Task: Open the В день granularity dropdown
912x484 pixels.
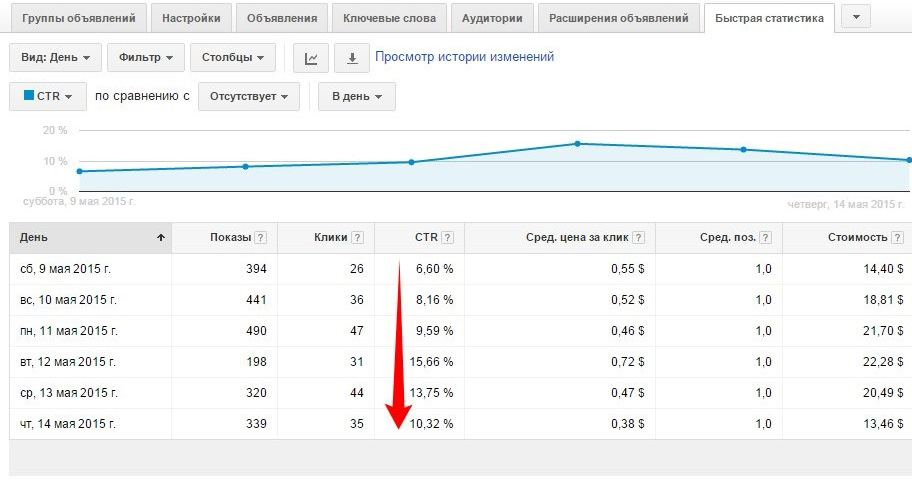Action: (357, 97)
